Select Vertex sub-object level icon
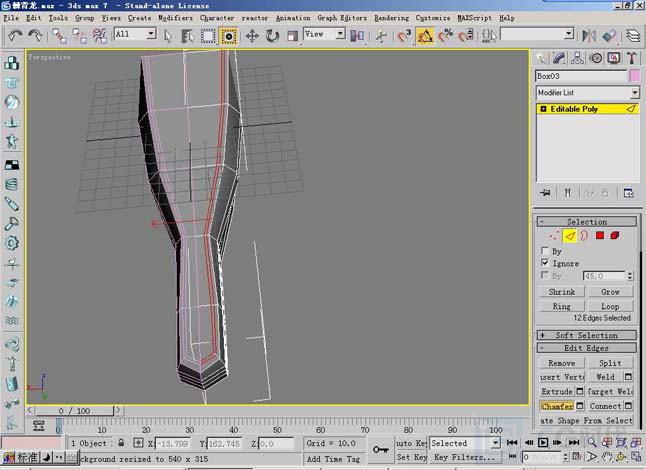The image size is (646, 470). click(x=554, y=236)
